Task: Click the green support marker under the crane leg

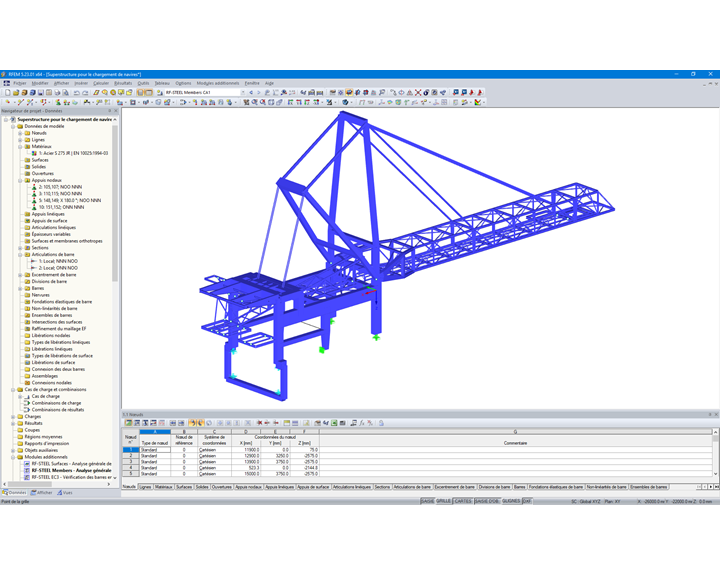Action: [377, 338]
